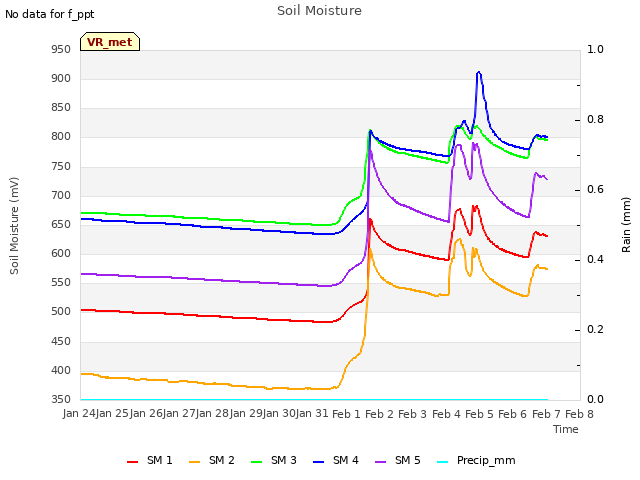Click the 650 y-axis tick label
This screenshot has height=480, width=640.
pyautogui.click(x=61, y=224)
